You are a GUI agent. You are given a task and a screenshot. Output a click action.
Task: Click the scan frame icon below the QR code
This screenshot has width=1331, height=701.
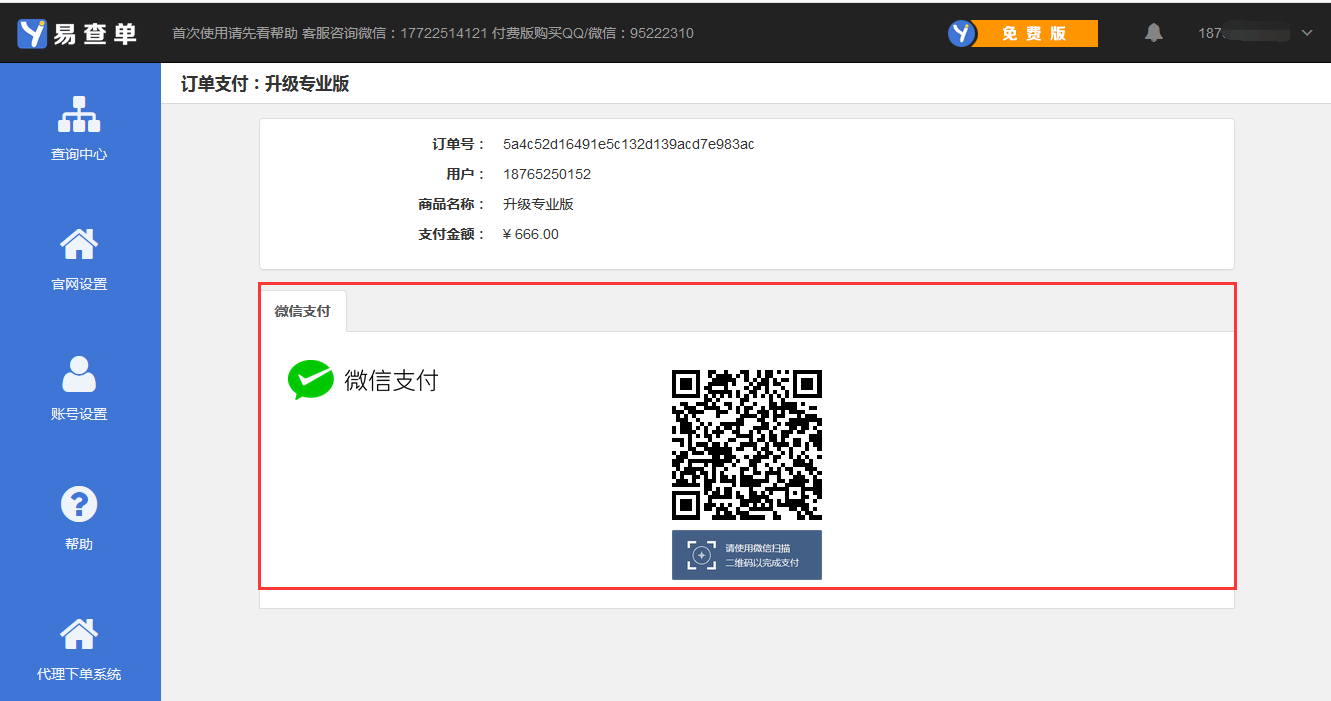pyautogui.click(x=702, y=555)
